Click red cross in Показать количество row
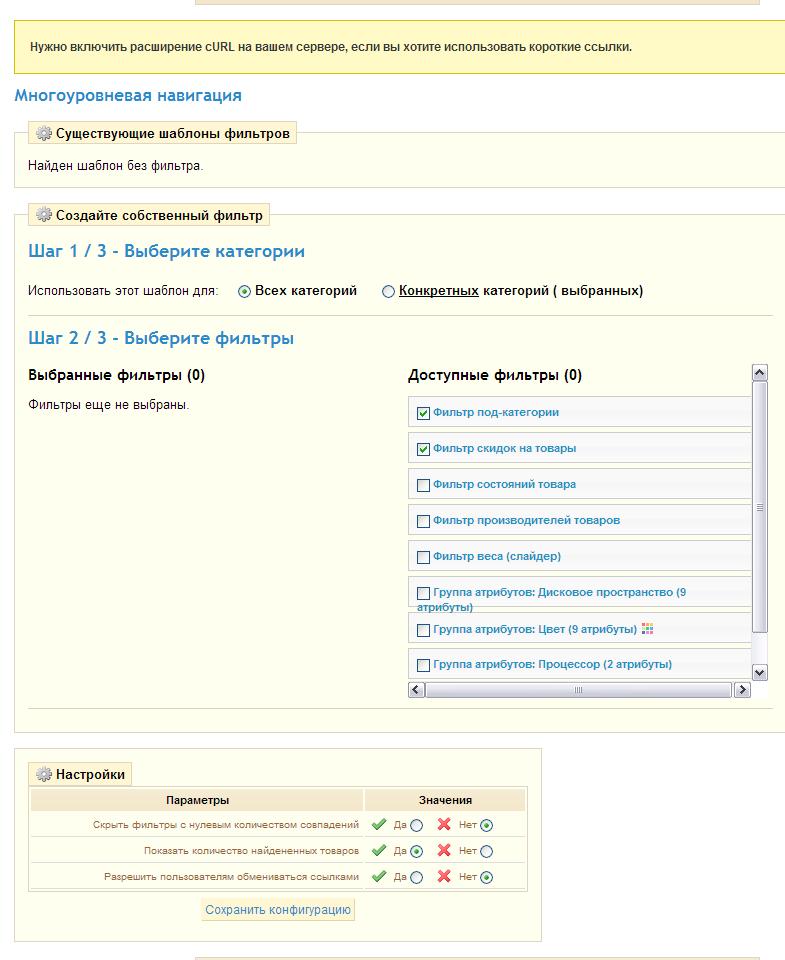 [444, 850]
